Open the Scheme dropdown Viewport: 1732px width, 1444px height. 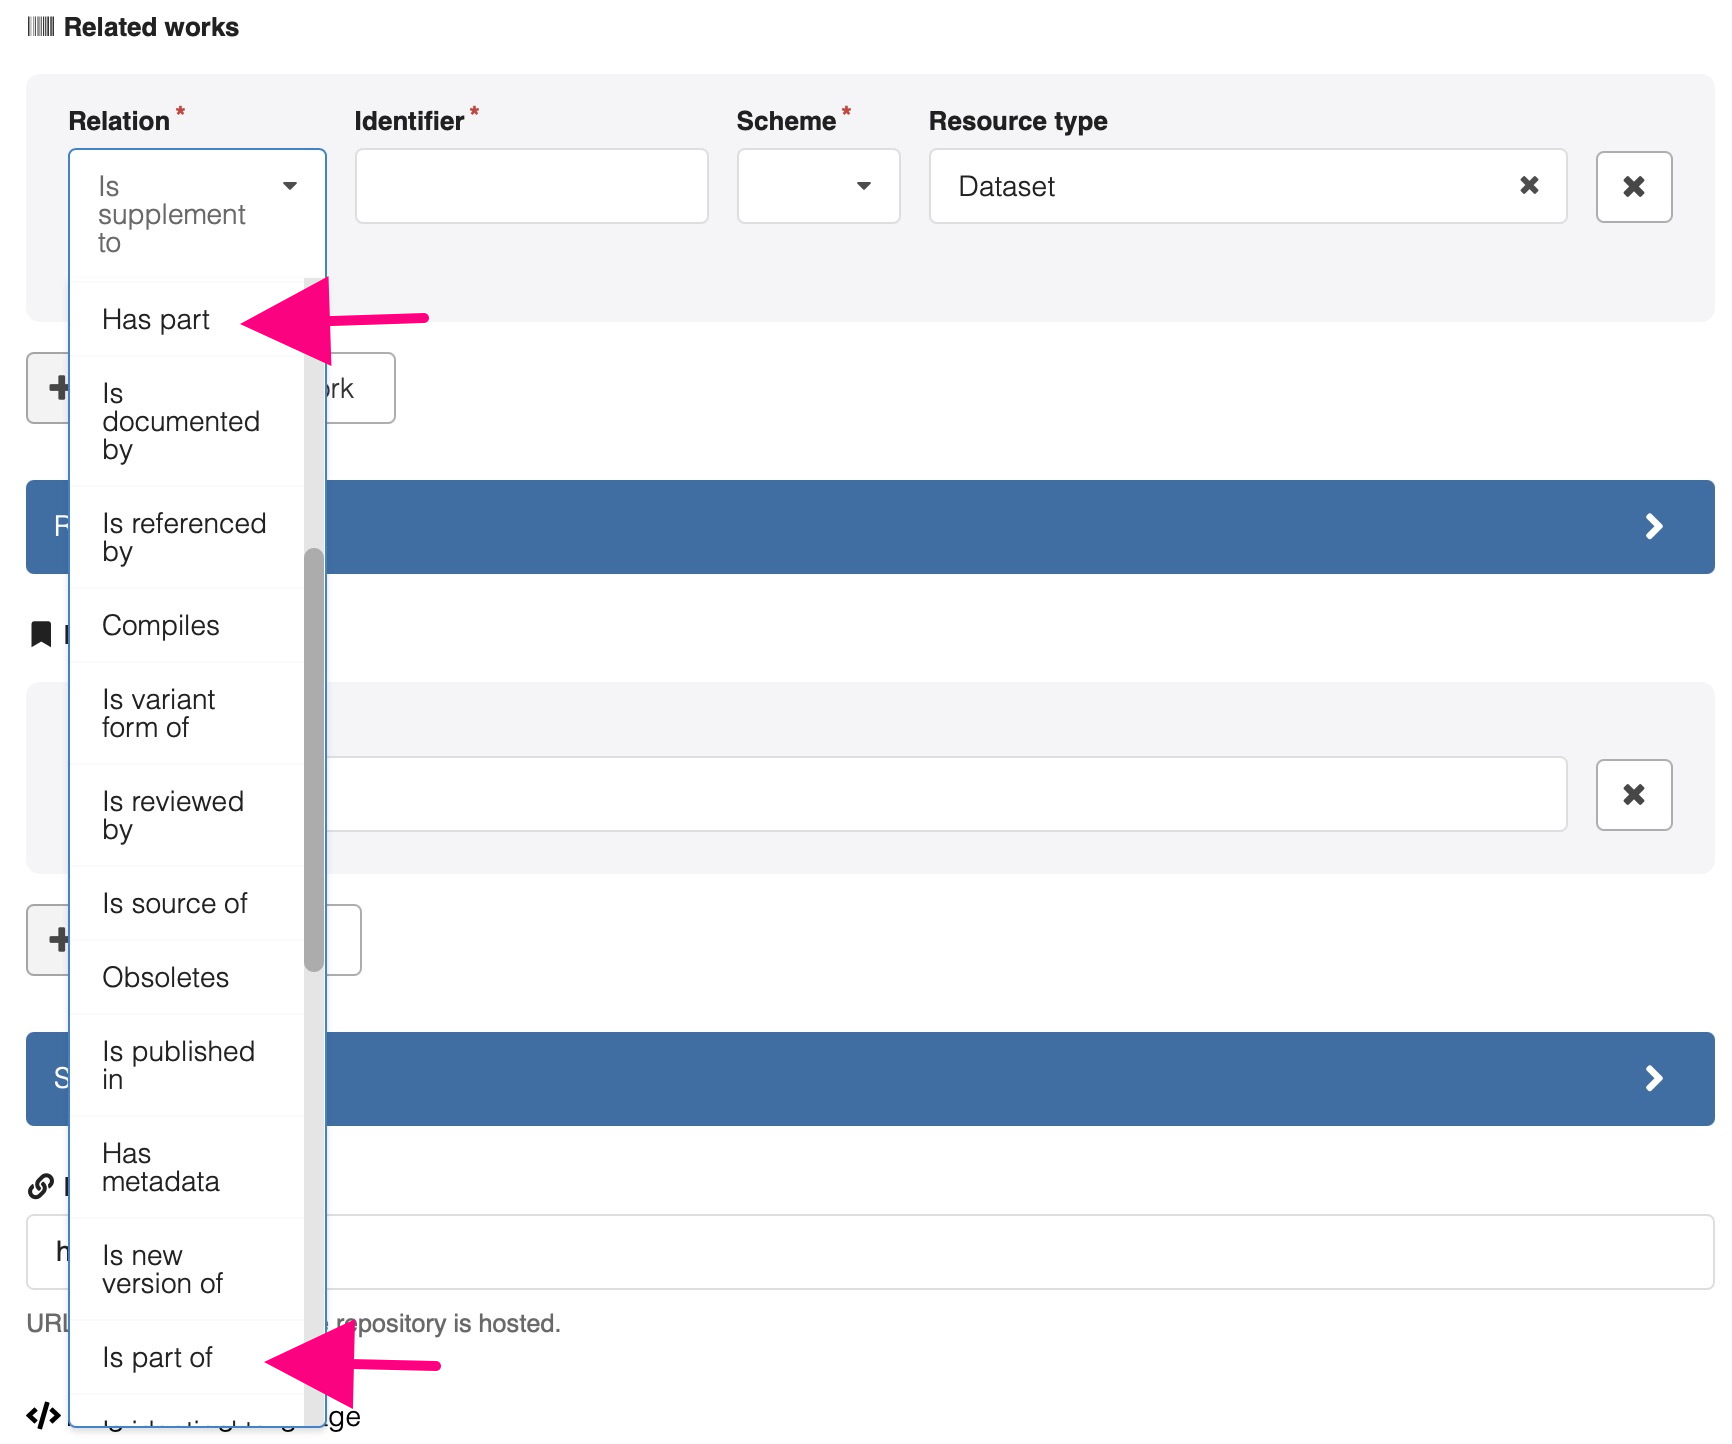(818, 186)
